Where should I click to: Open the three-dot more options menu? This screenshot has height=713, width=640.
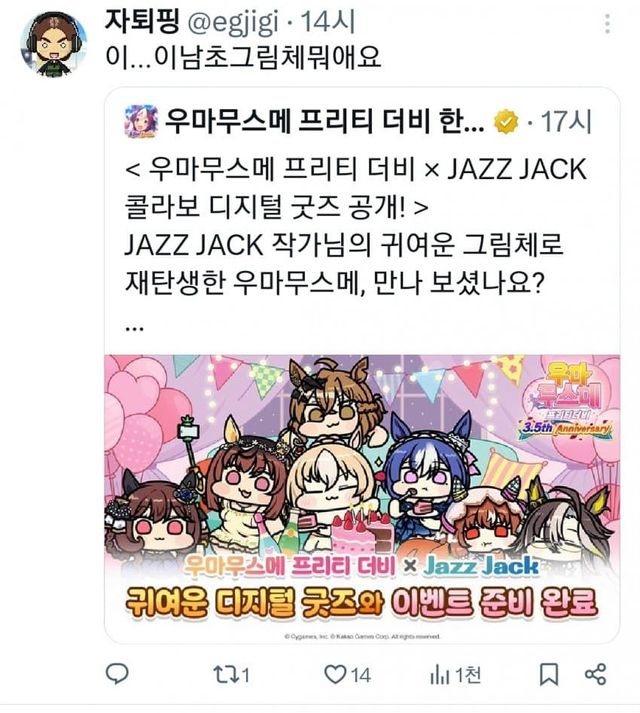click(607, 24)
